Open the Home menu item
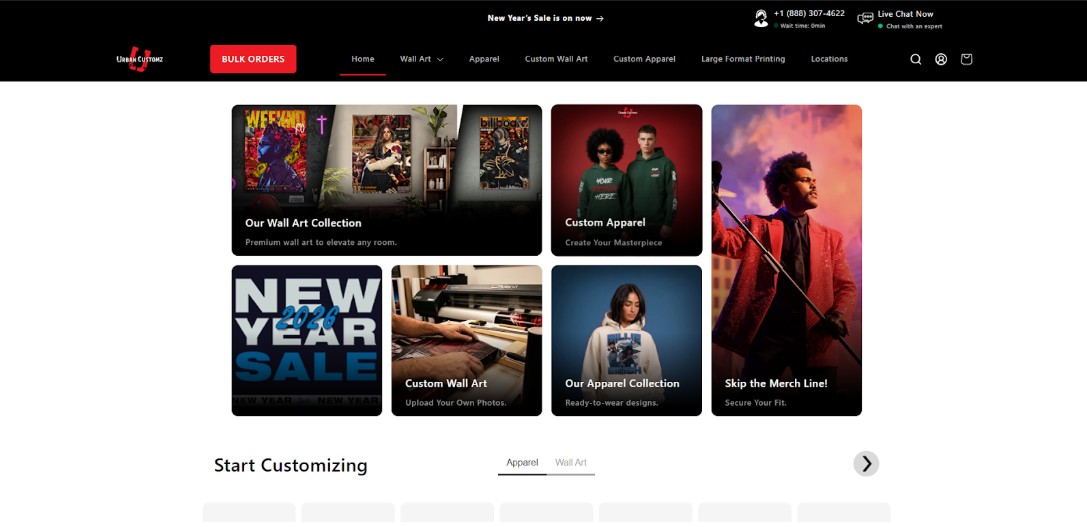1087x527 pixels. [x=363, y=59]
